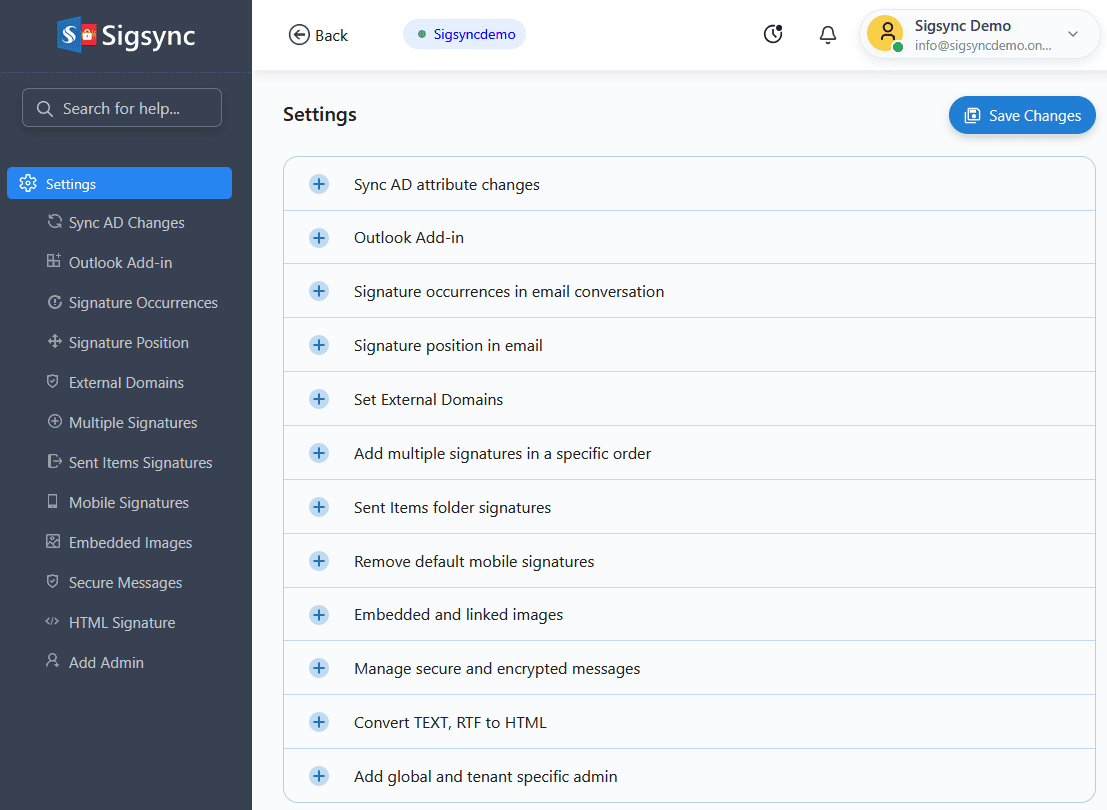Click the Save Changes button
This screenshot has width=1107, height=810.
pyautogui.click(x=1021, y=116)
